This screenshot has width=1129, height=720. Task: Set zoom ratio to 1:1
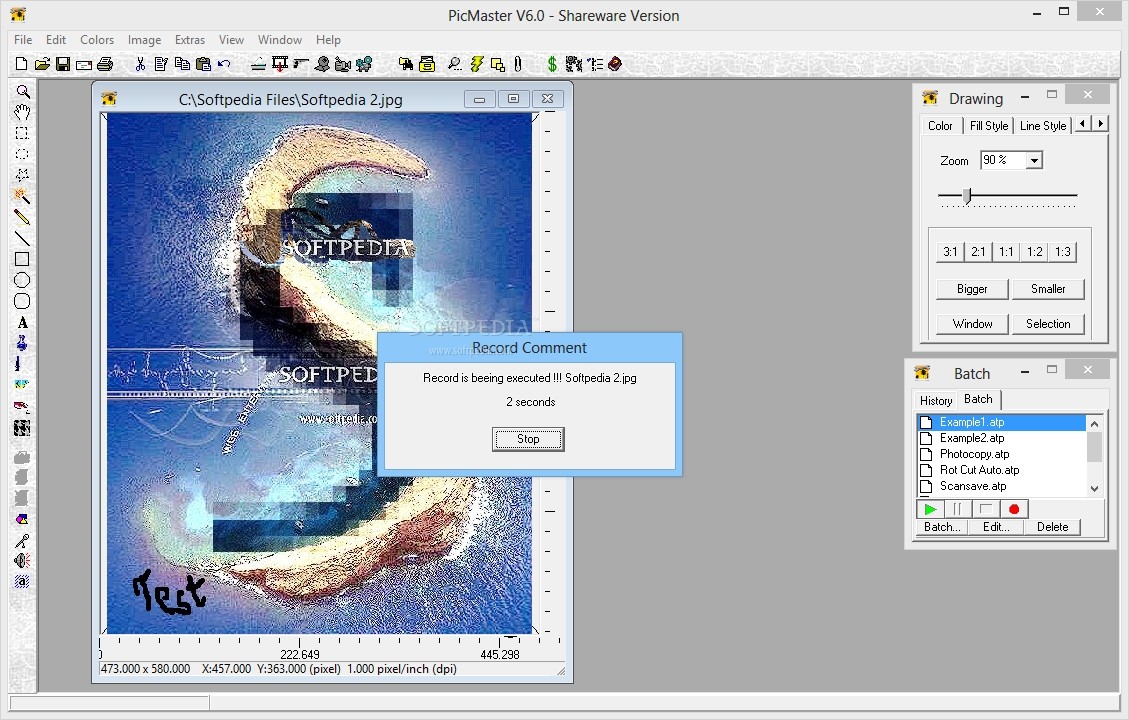pyautogui.click(x=1006, y=251)
